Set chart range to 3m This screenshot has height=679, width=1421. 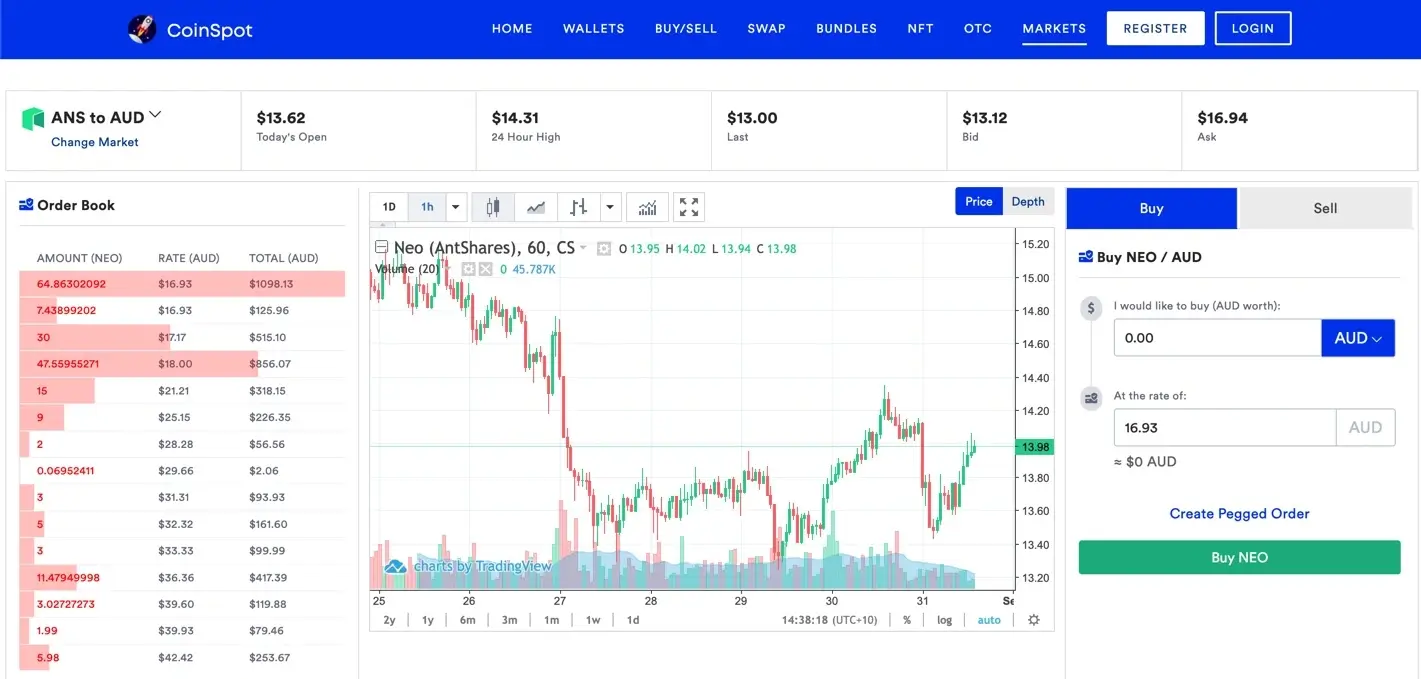pyautogui.click(x=509, y=620)
